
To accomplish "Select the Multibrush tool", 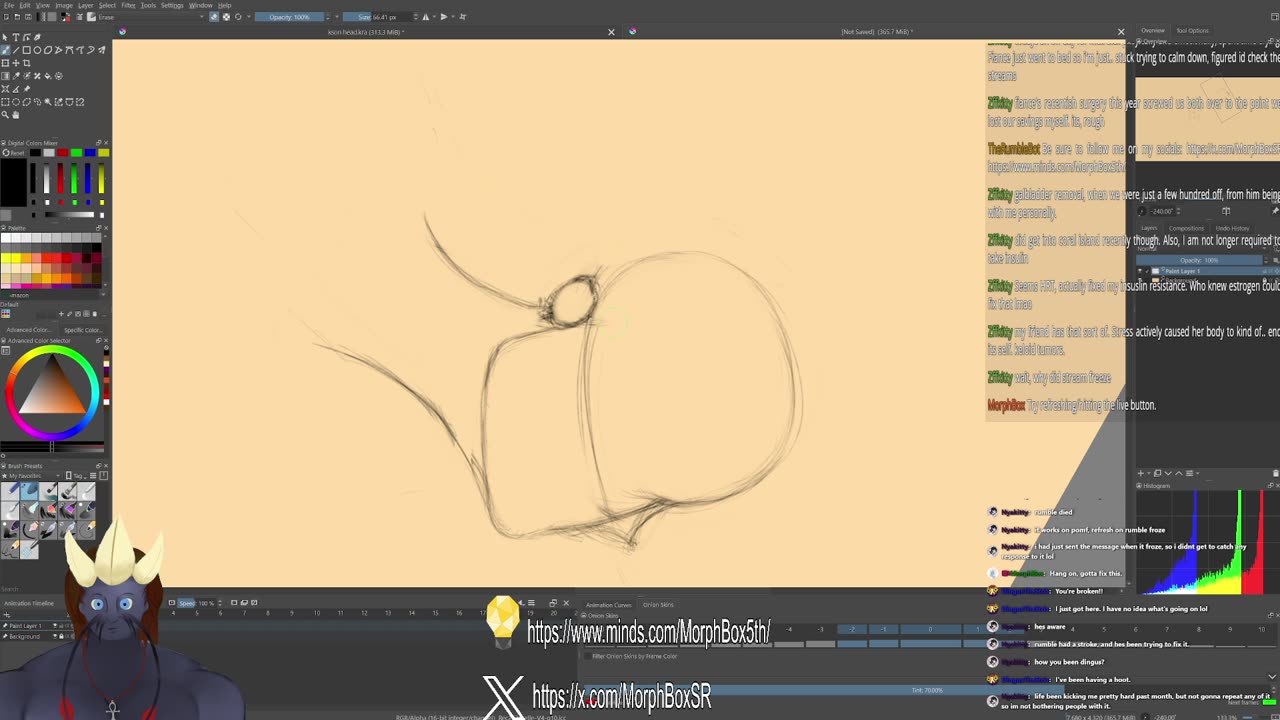I will pos(101,50).
